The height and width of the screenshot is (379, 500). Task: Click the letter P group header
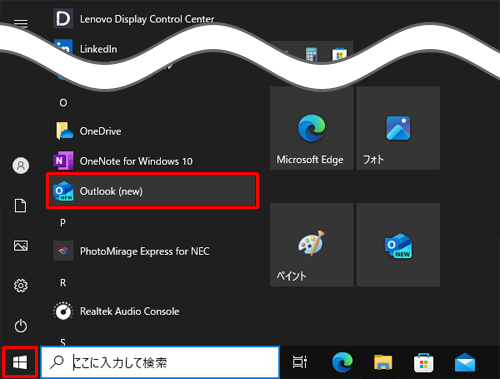(63, 223)
